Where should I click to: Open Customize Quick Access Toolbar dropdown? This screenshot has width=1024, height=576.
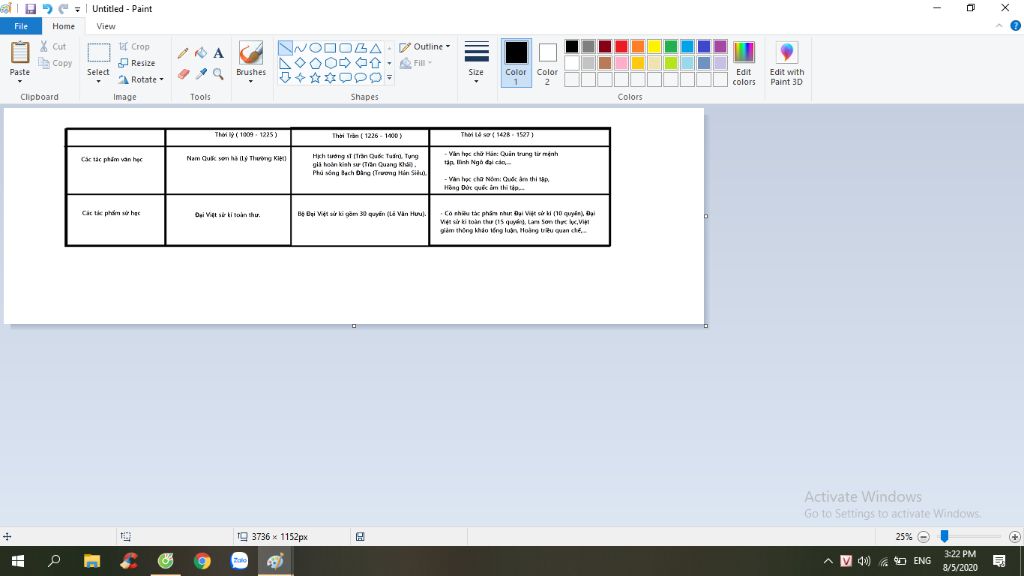click(x=77, y=9)
